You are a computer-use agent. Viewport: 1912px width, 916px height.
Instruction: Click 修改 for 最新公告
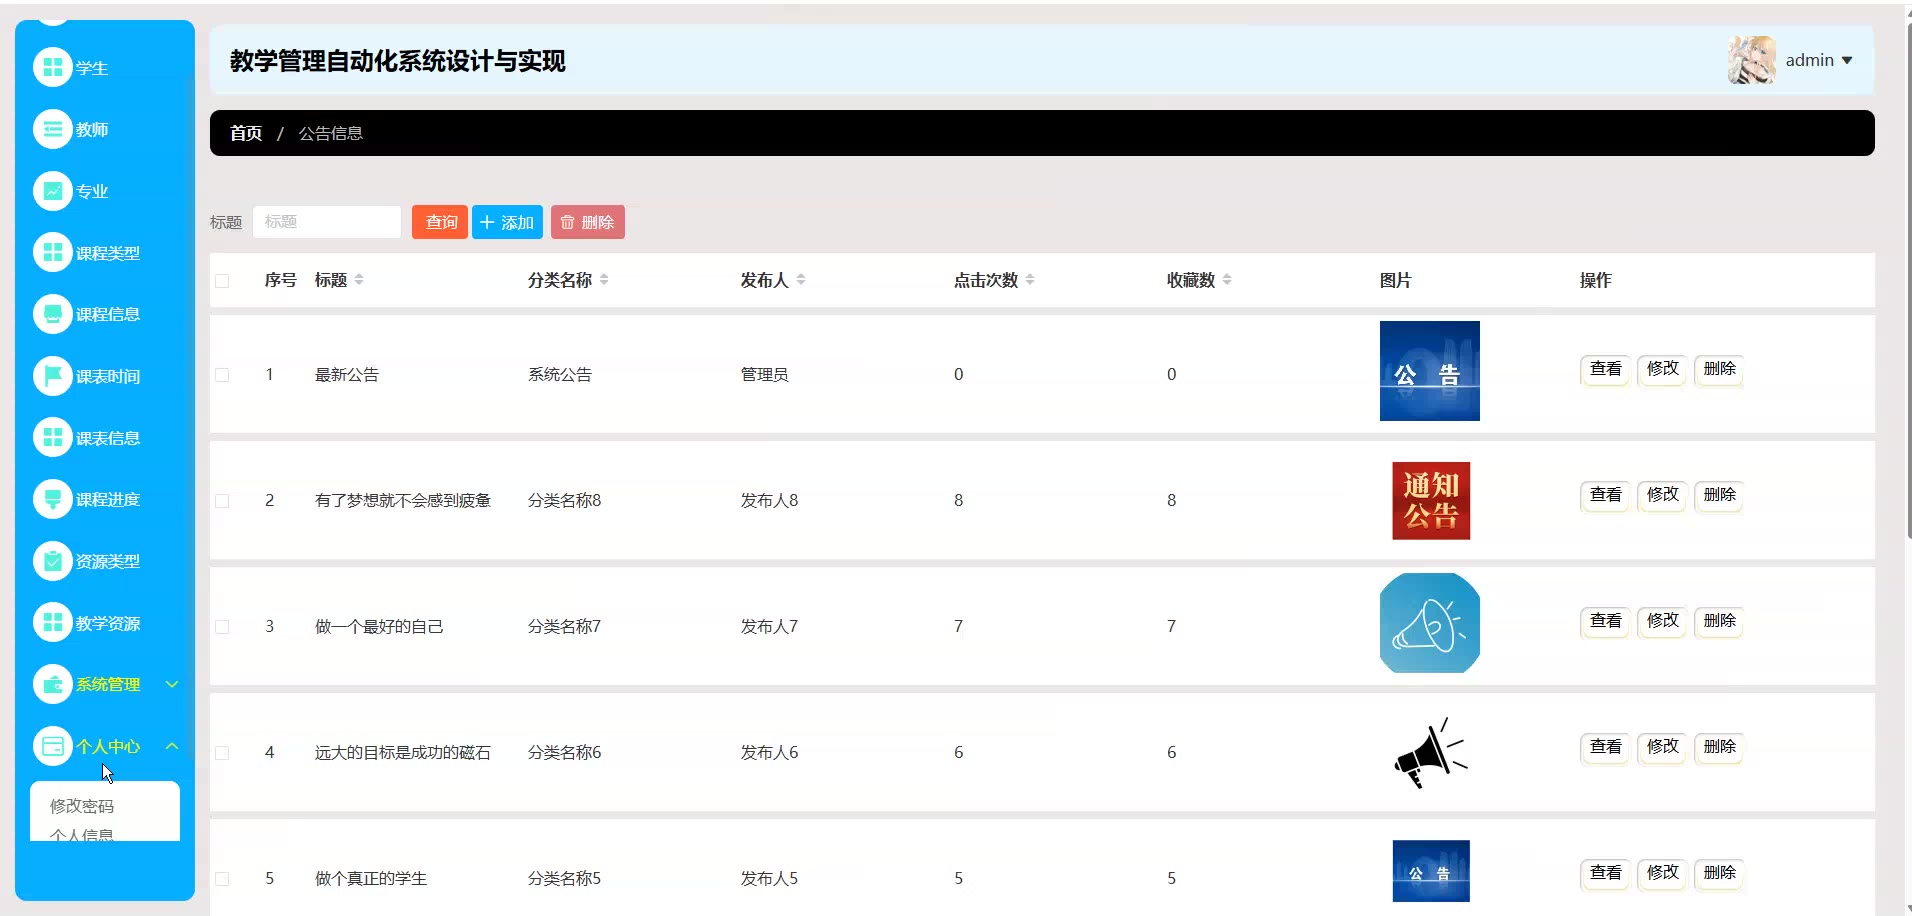point(1663,369)
